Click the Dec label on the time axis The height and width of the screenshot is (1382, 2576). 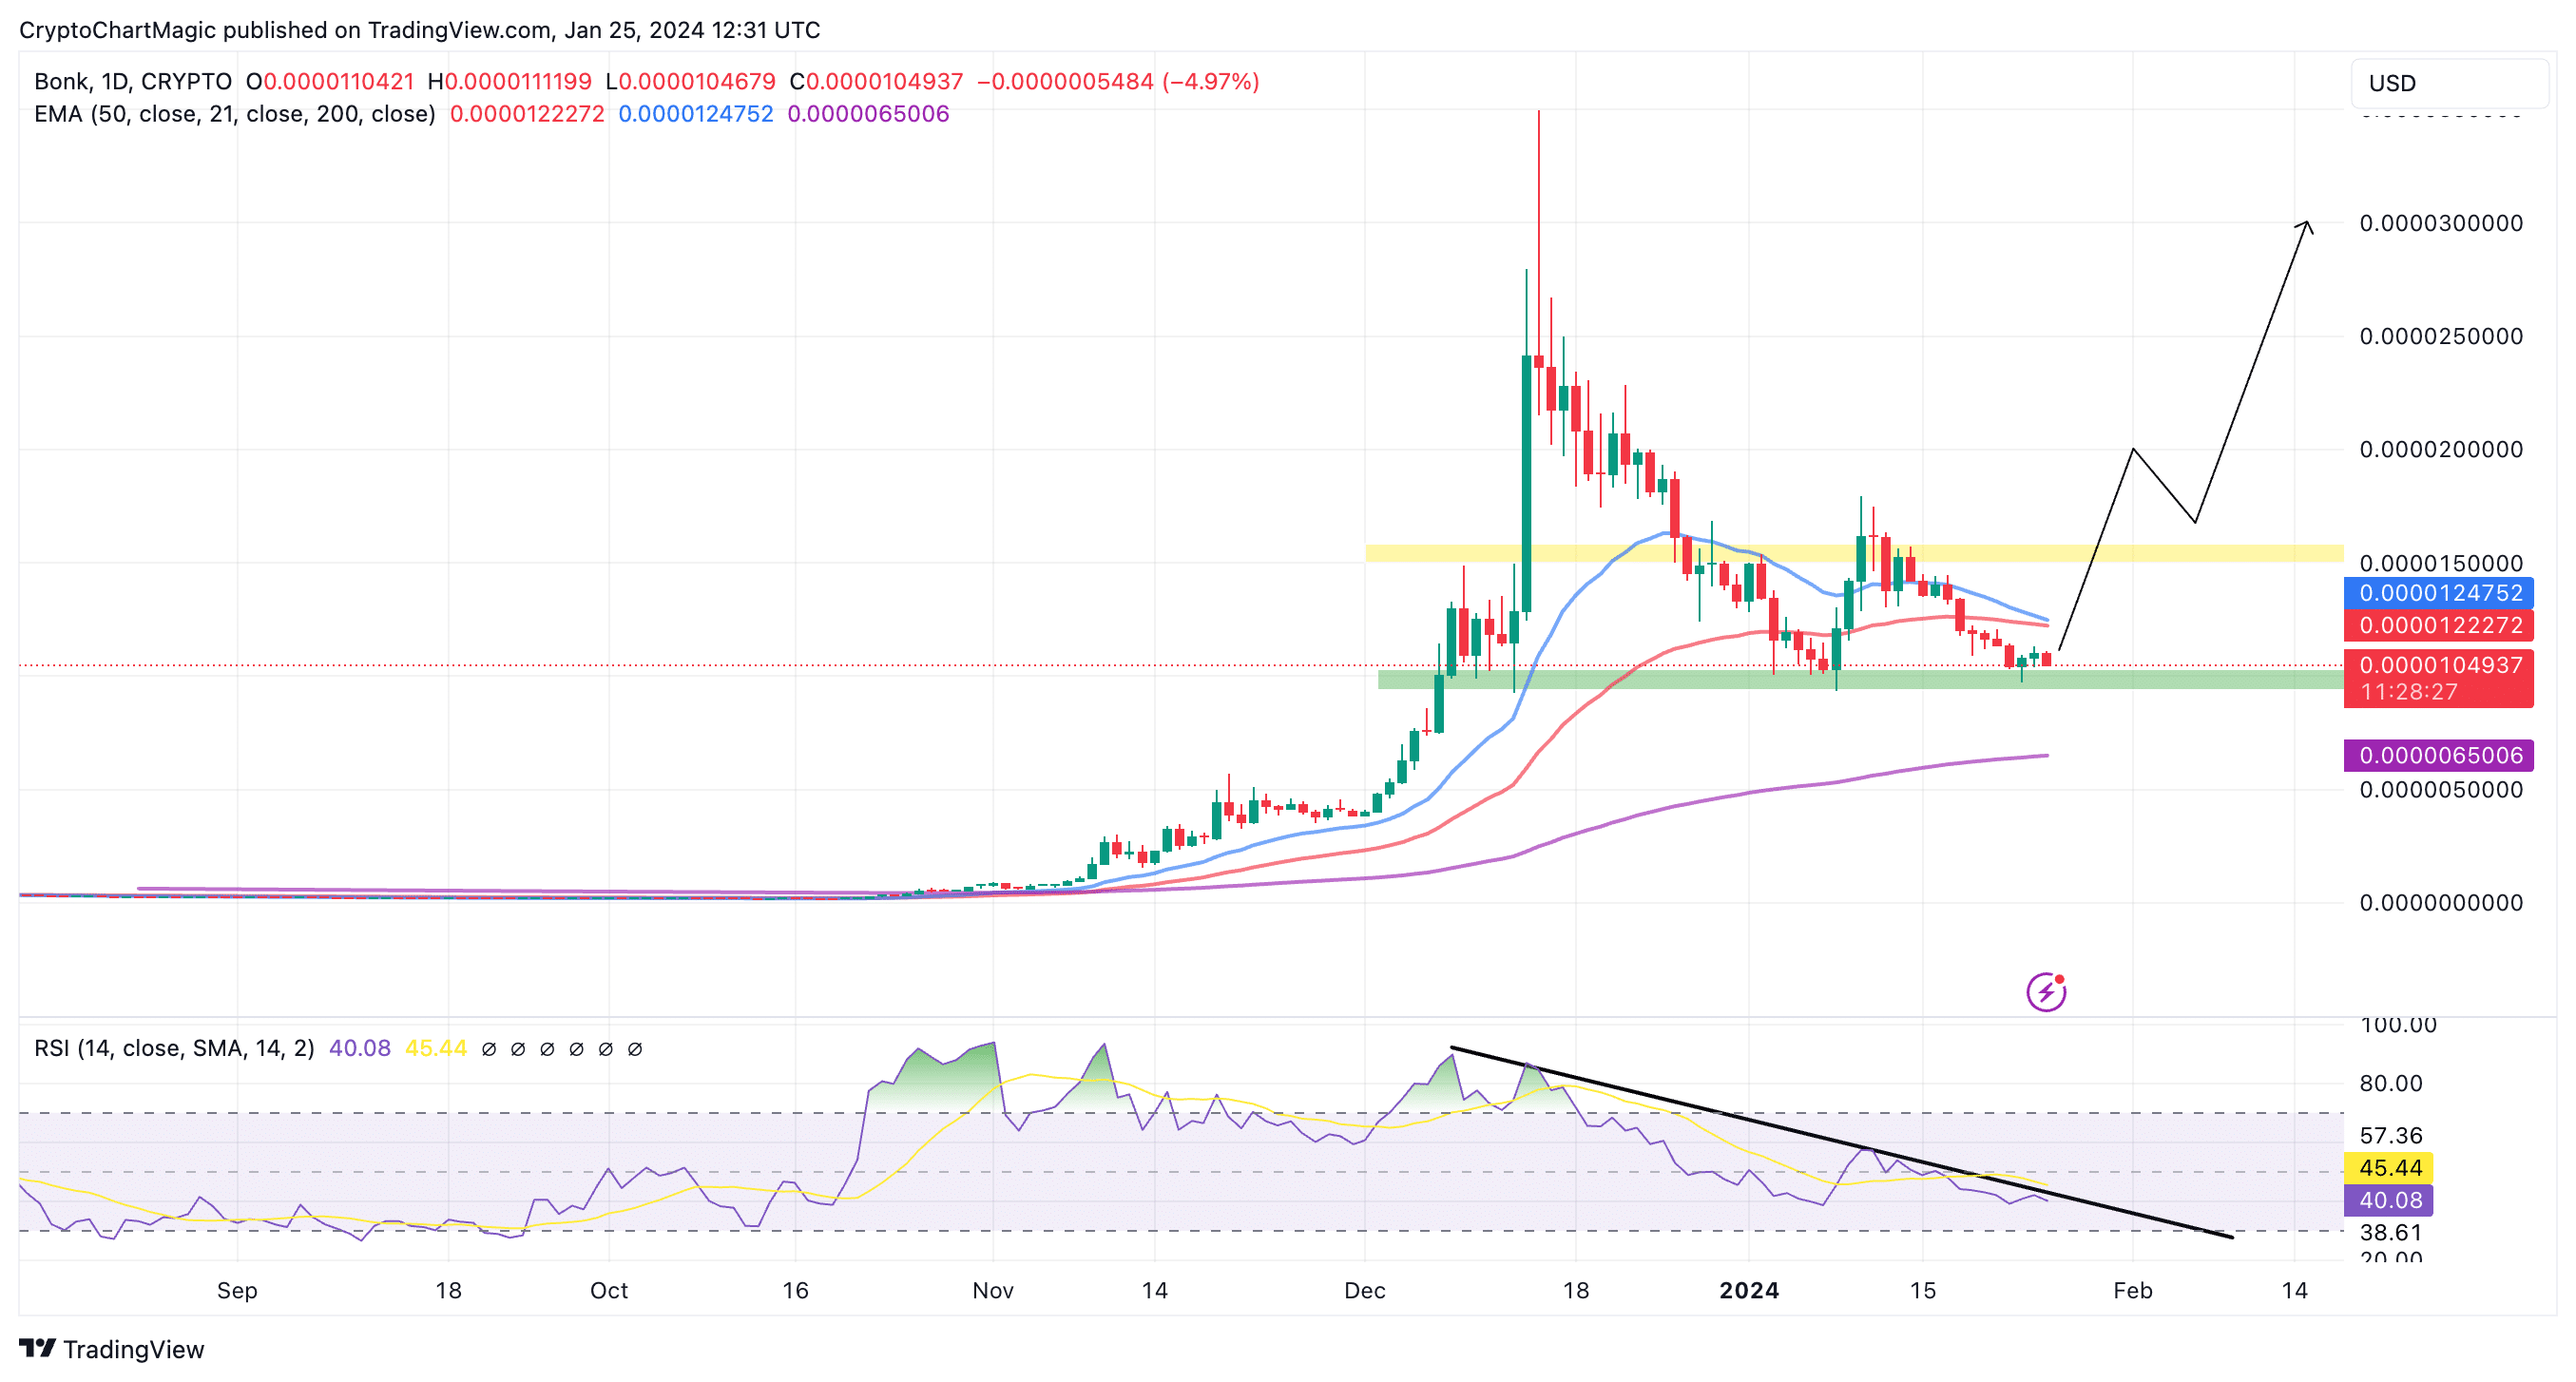click(1365, 1290)
